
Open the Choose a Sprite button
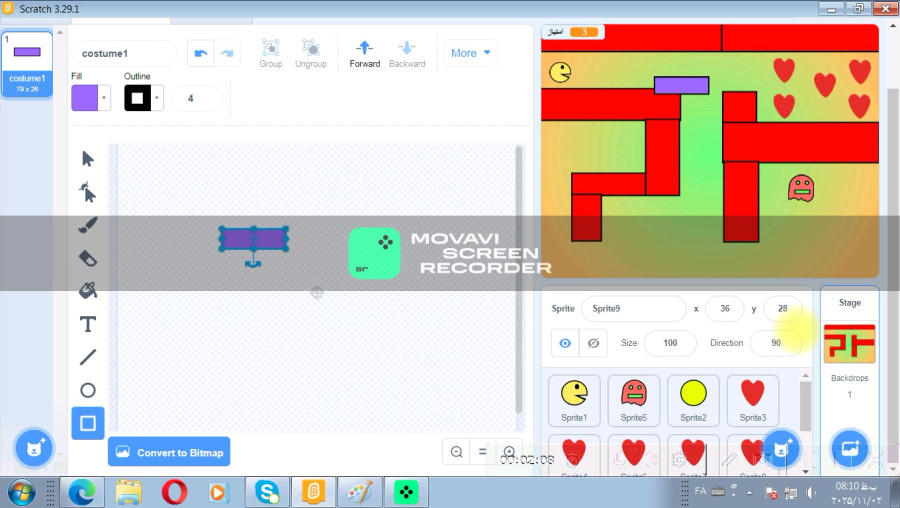(x=781, y=448)
